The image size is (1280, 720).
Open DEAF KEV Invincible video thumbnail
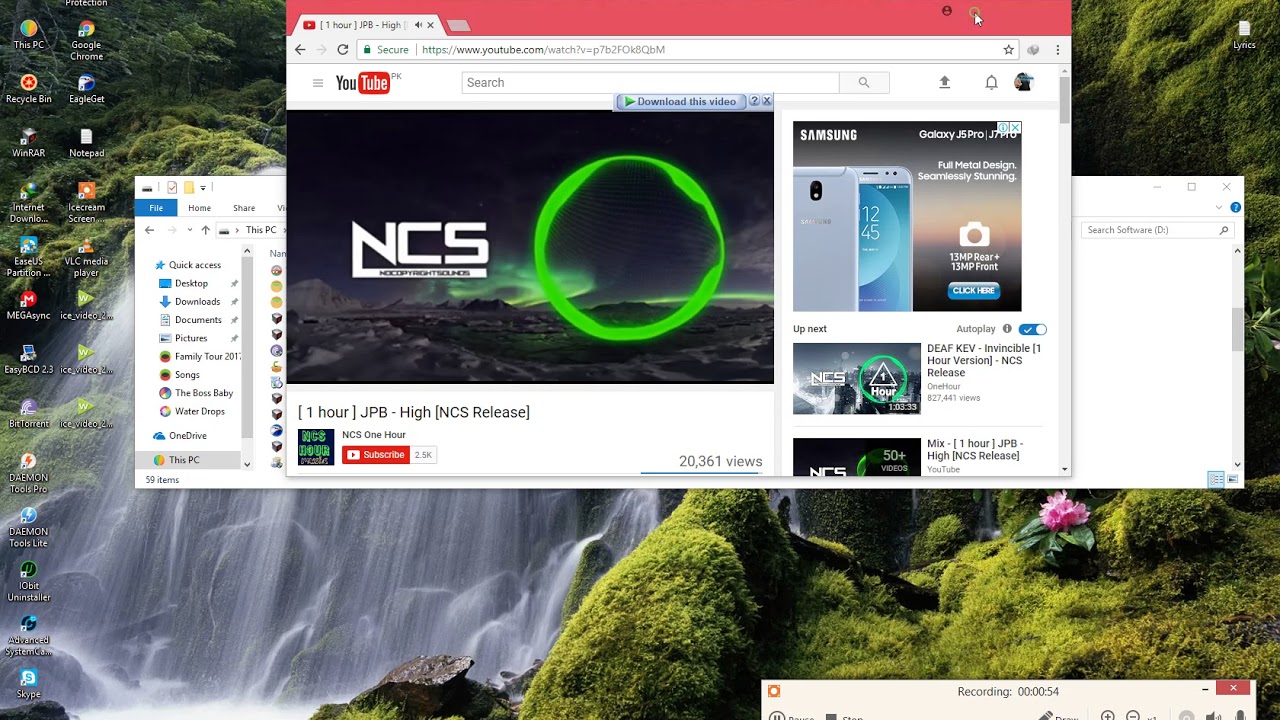tap(857, 378)
